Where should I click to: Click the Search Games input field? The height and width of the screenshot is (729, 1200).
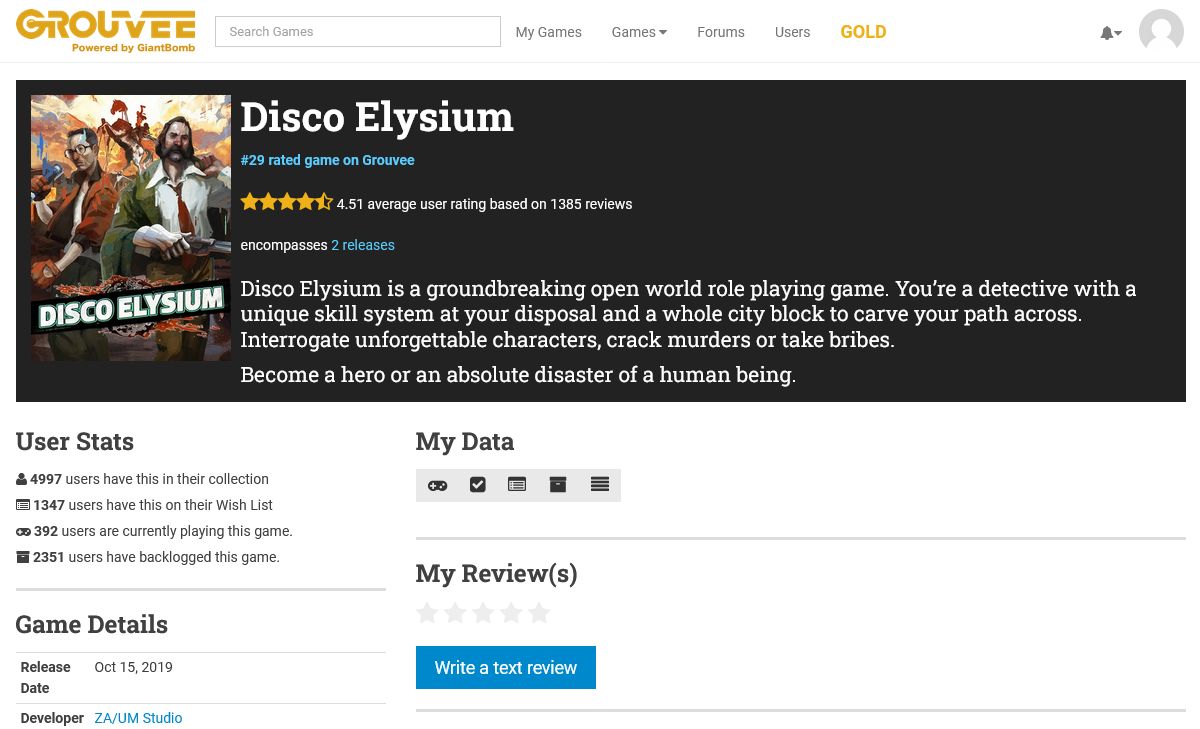[357, 32]
